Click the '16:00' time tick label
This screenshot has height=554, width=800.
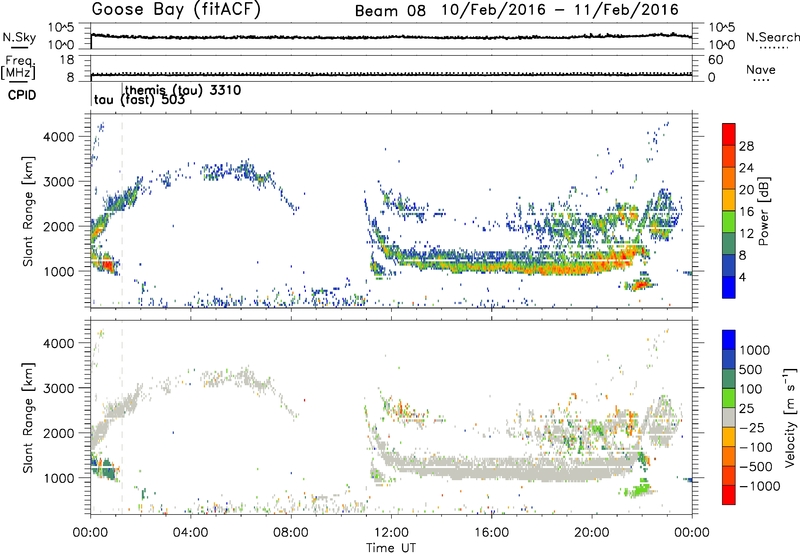tap(491, 533)
